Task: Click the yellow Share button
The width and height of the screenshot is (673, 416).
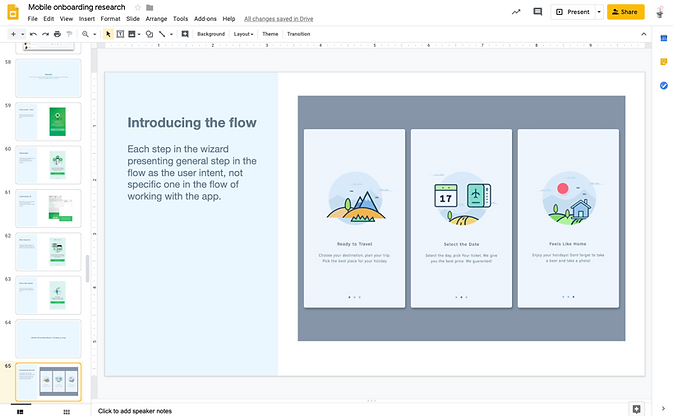Action: coord(625,12)
